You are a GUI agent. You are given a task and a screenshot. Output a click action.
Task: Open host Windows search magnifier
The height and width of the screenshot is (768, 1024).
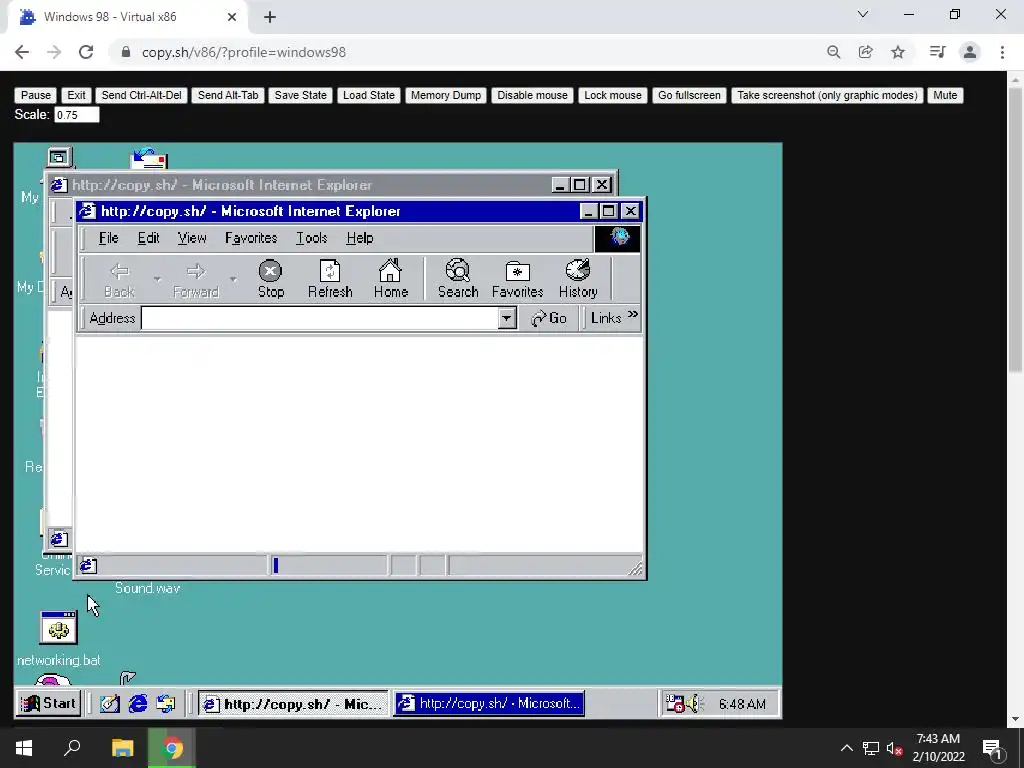coord(72,748)
